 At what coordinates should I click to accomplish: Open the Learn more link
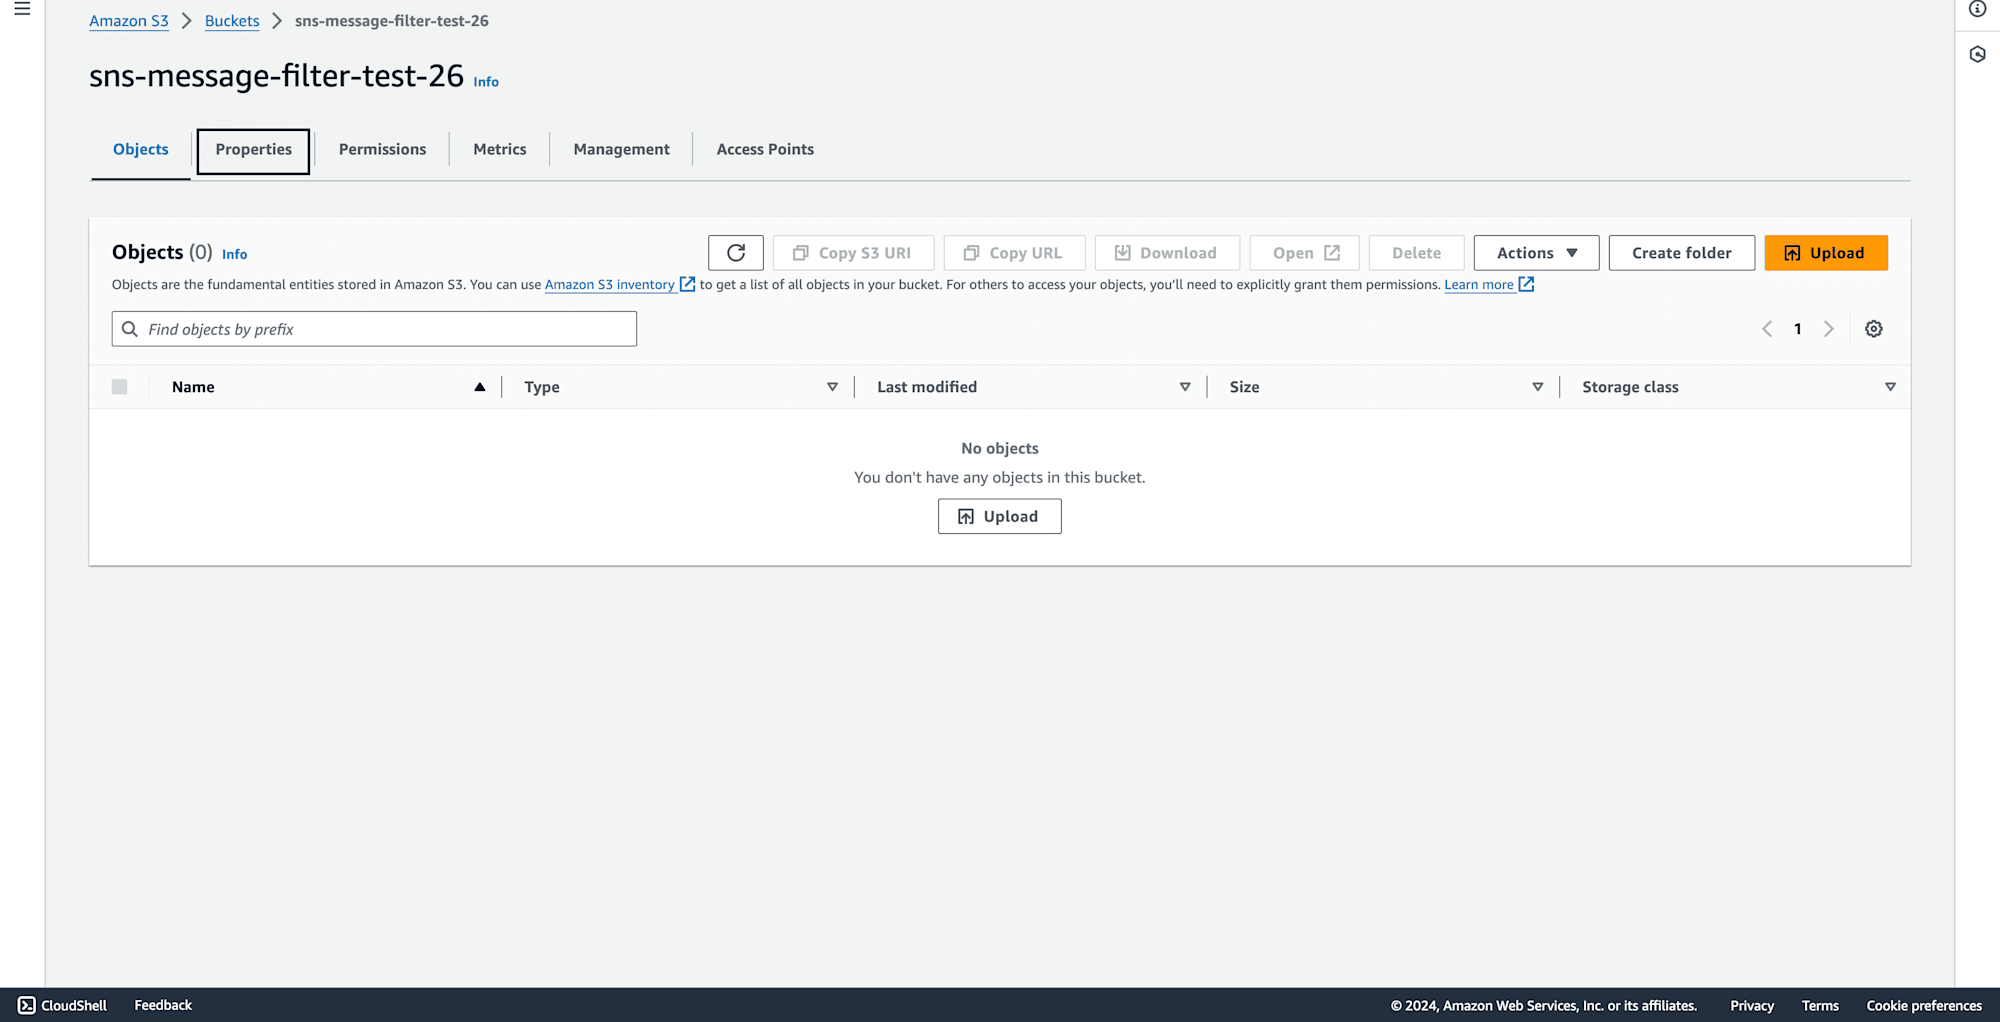pos(1479,285)
